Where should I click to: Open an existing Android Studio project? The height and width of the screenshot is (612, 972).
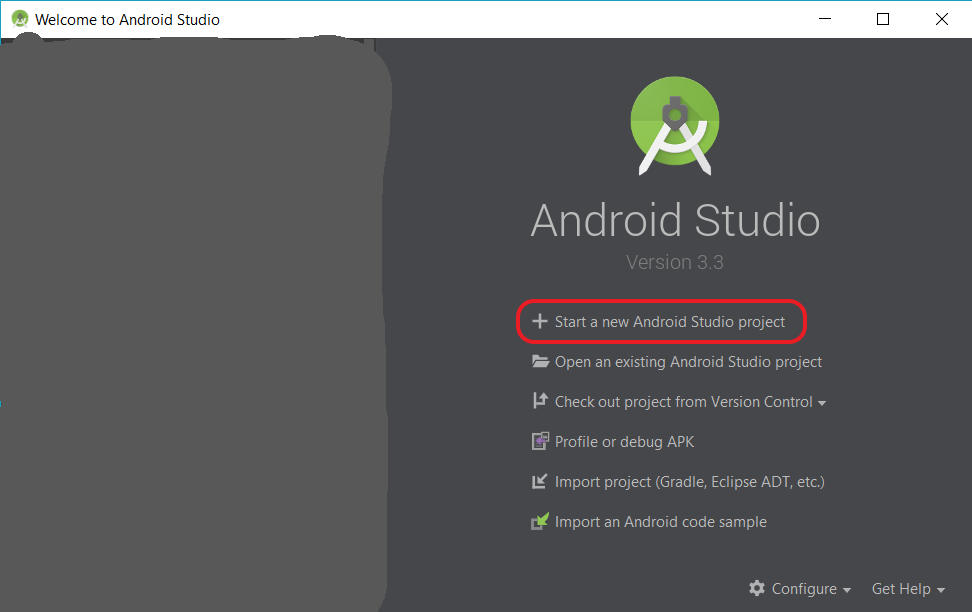point(688,361)
